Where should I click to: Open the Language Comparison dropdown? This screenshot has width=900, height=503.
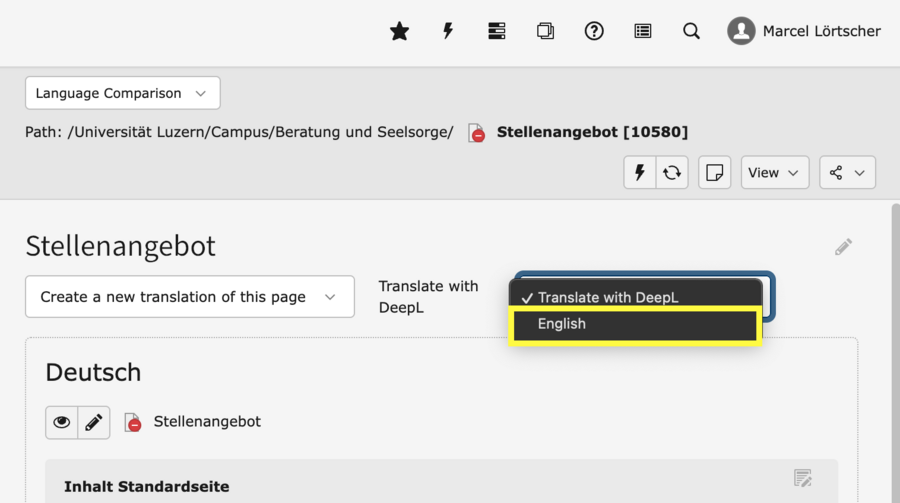(x=122, y=93)
